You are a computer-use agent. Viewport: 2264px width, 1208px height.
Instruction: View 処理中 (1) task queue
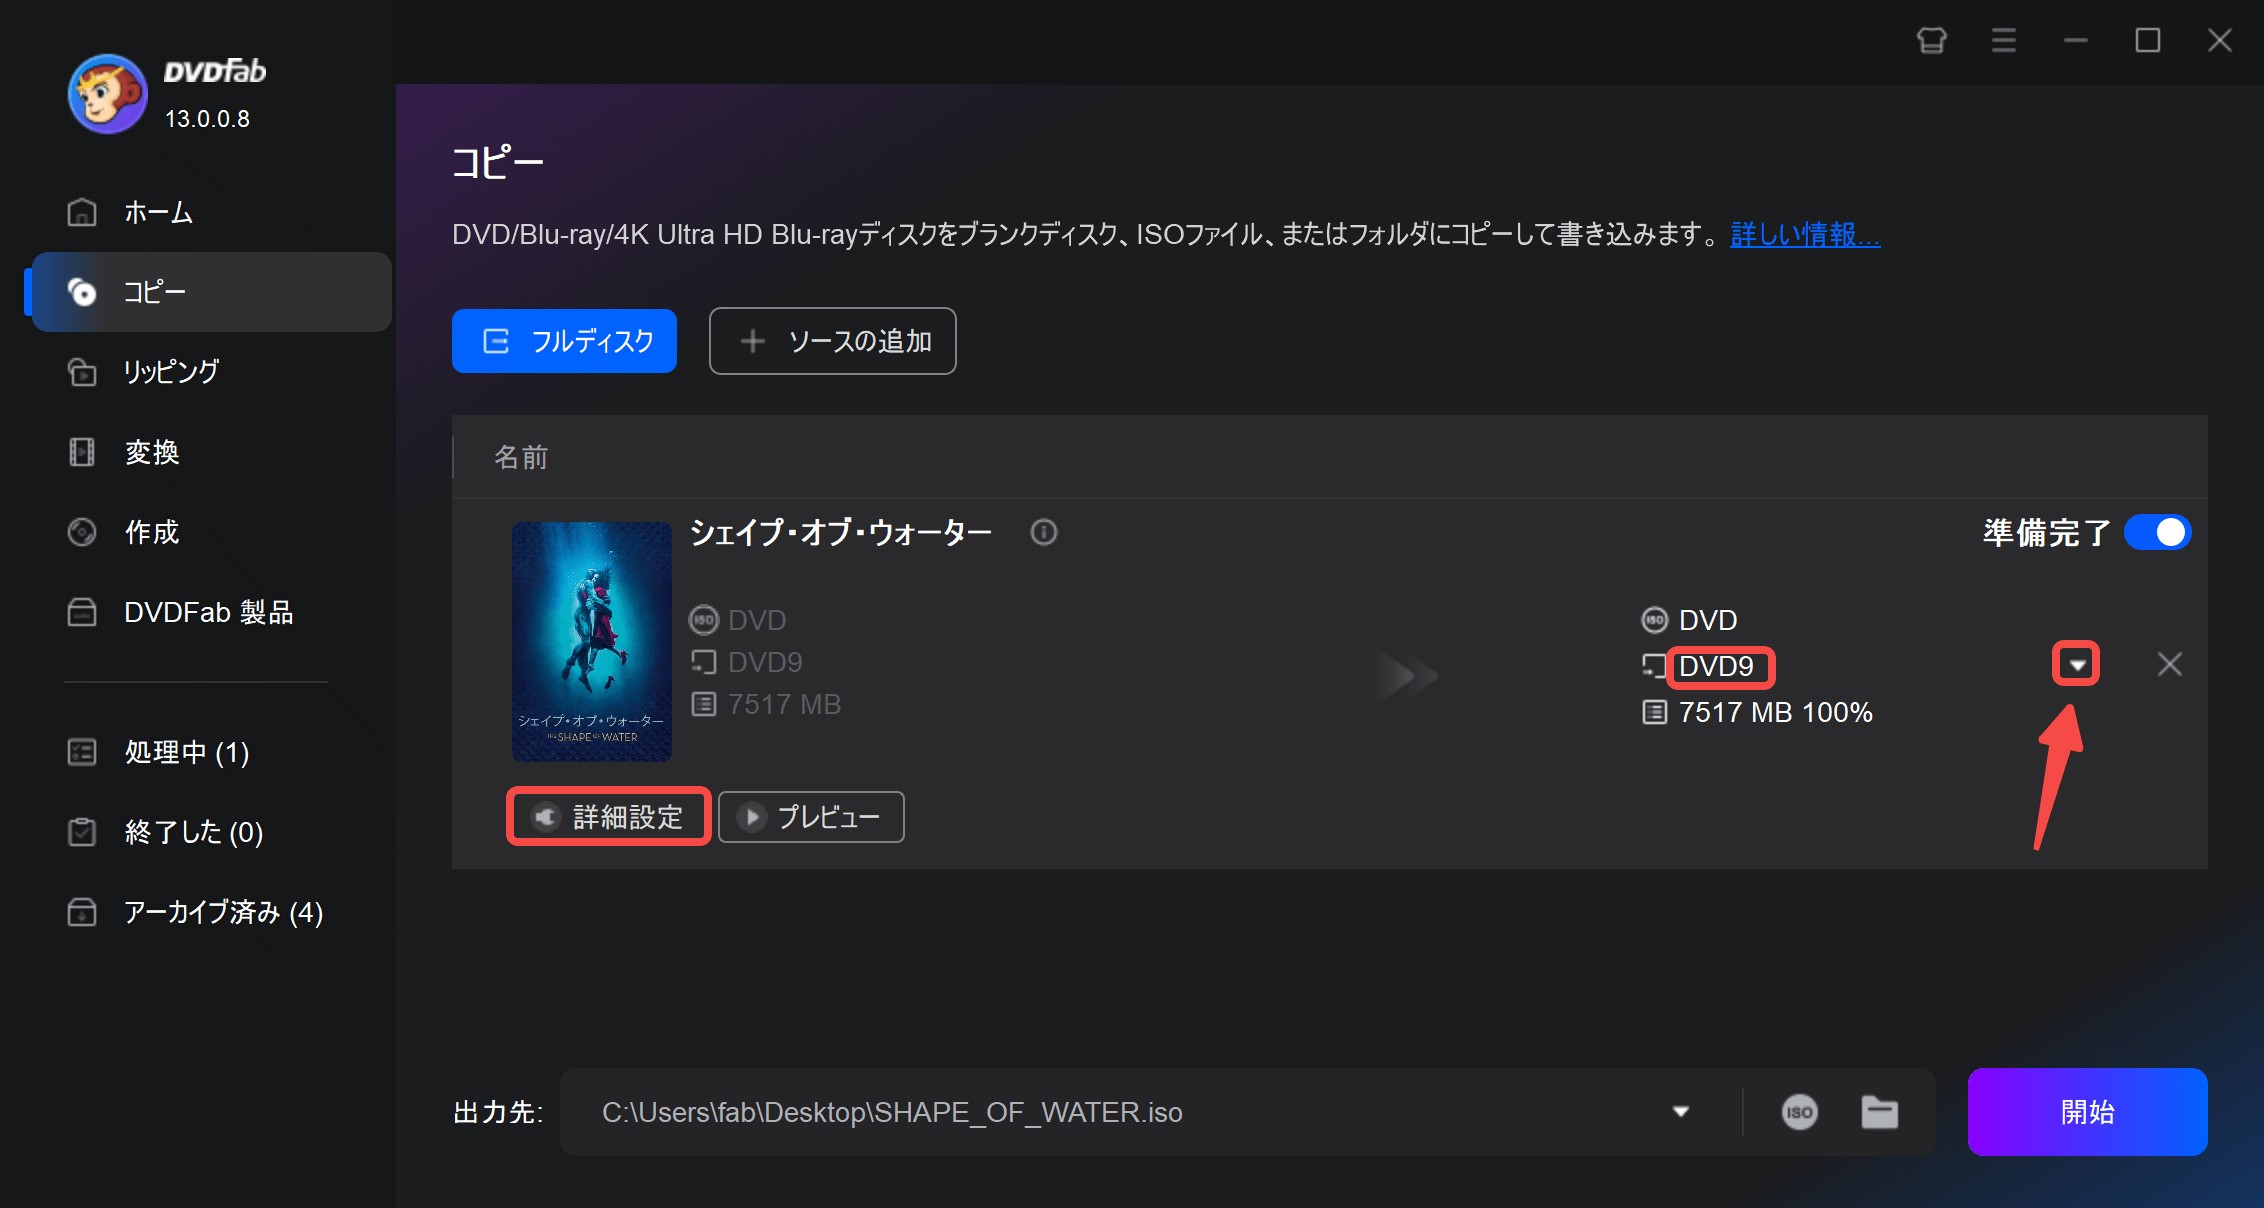210,752
